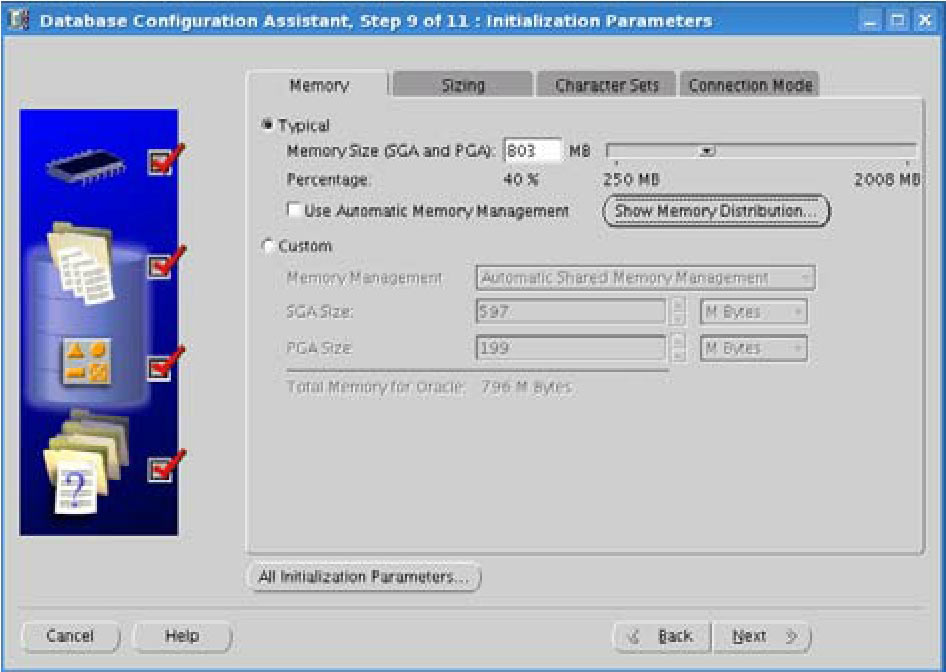Select the Custom memory option
The image size is (946, 672).
pyautogui.click(x=267, y=246)
